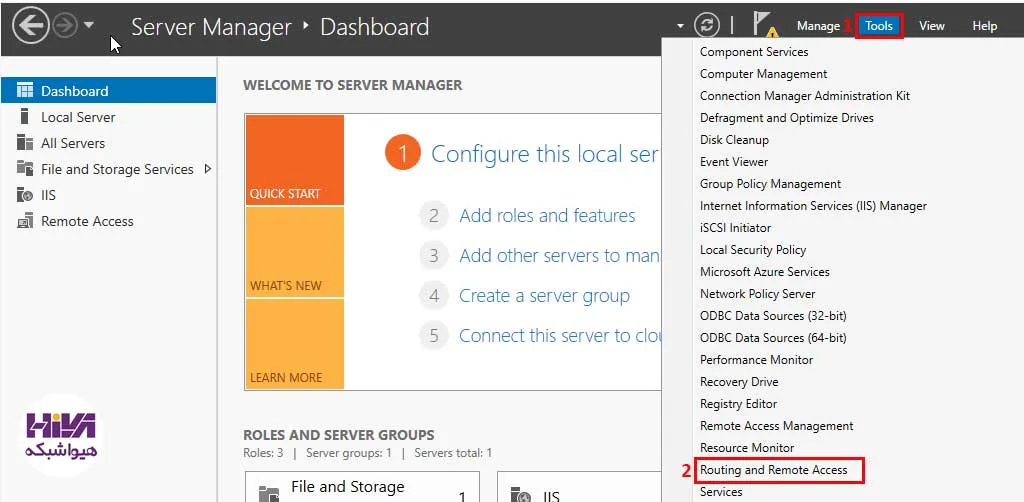This screenshot has height=502, width=1024.
Task: Click the QUICK START tile
Action: (295, 160)
